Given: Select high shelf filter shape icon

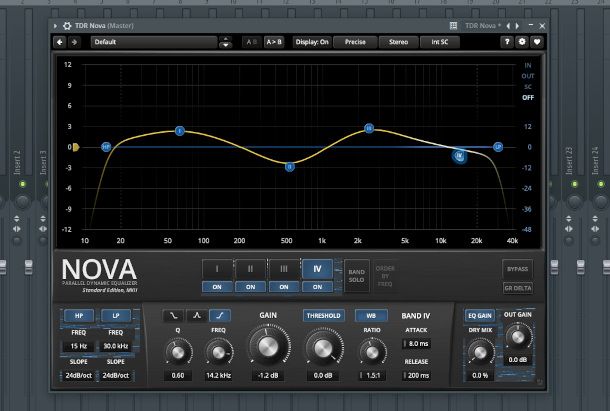Looking at the screenshot, I should coord(220,316).
